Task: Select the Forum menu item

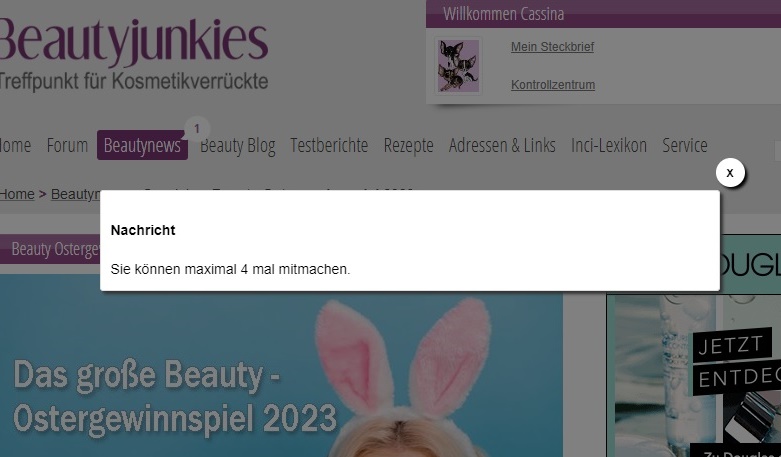Action: point(67,145)
